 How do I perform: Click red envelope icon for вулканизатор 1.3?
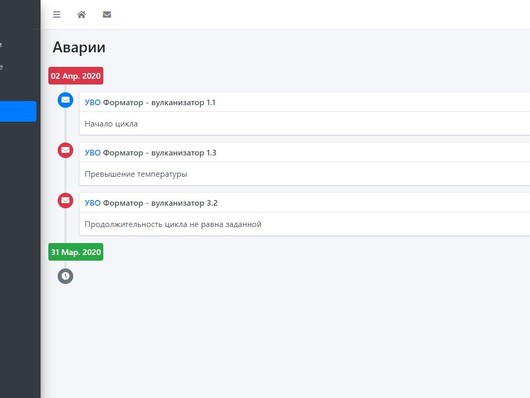point(65,150)
